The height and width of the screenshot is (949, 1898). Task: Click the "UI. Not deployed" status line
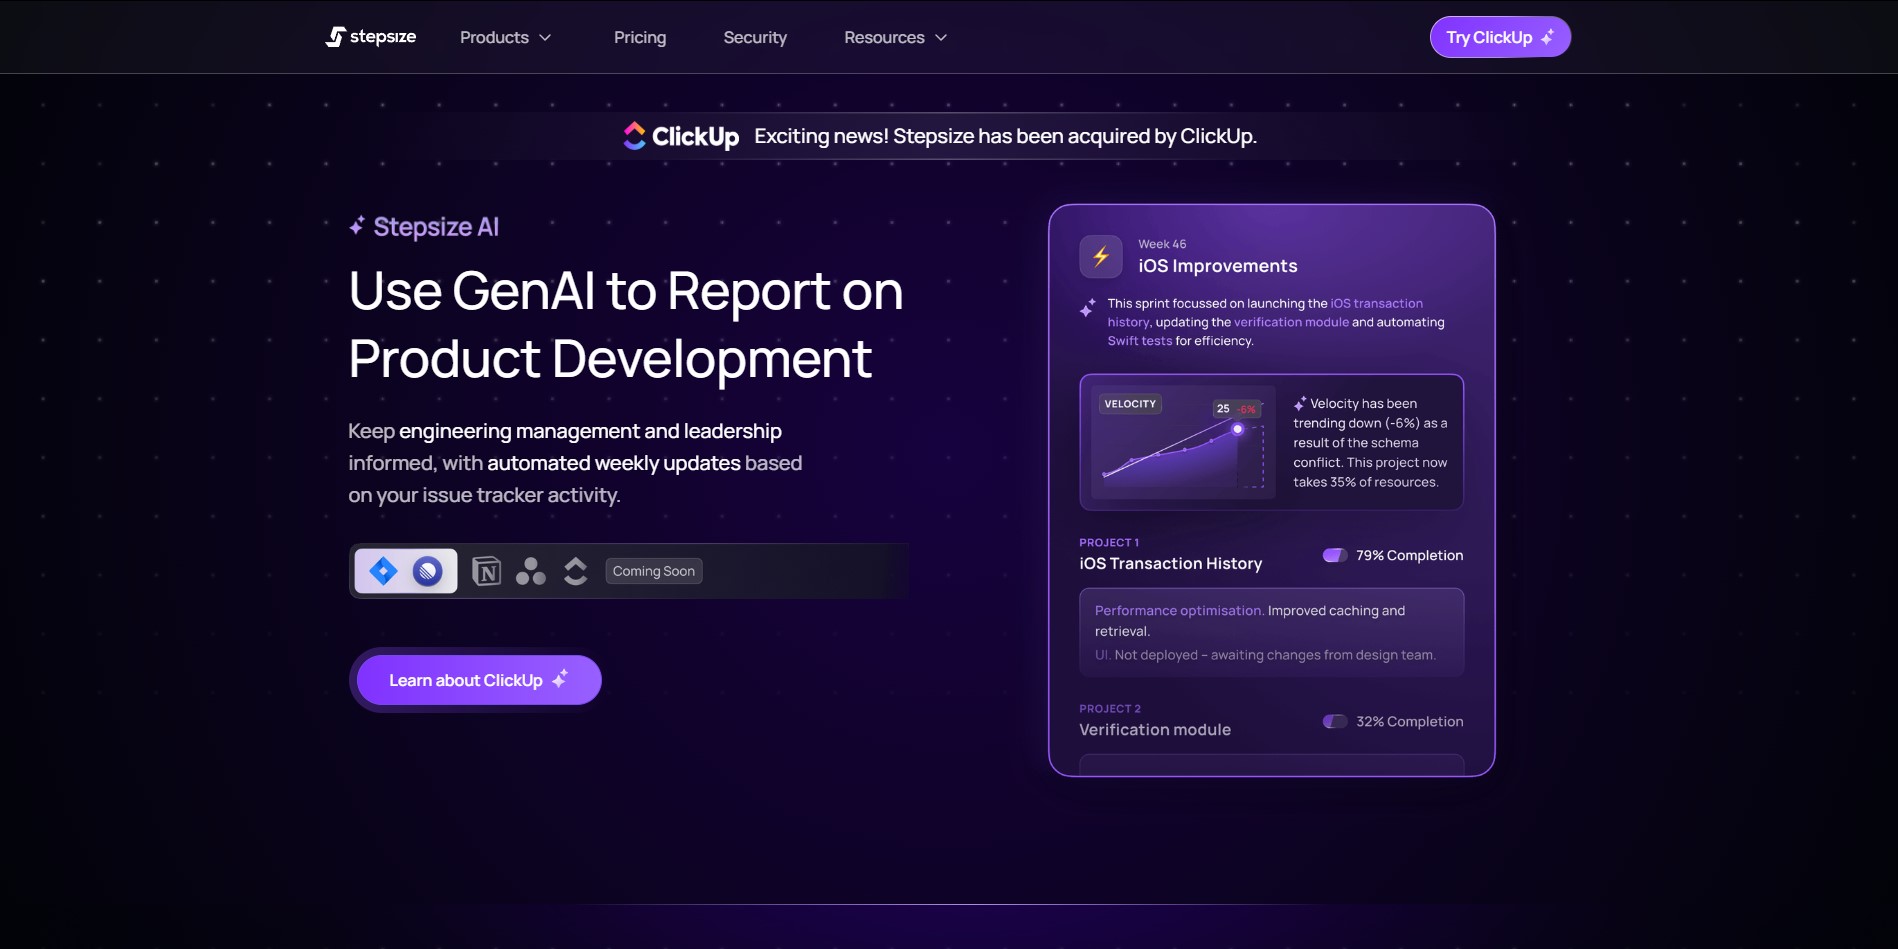(x=1265, y=655)
